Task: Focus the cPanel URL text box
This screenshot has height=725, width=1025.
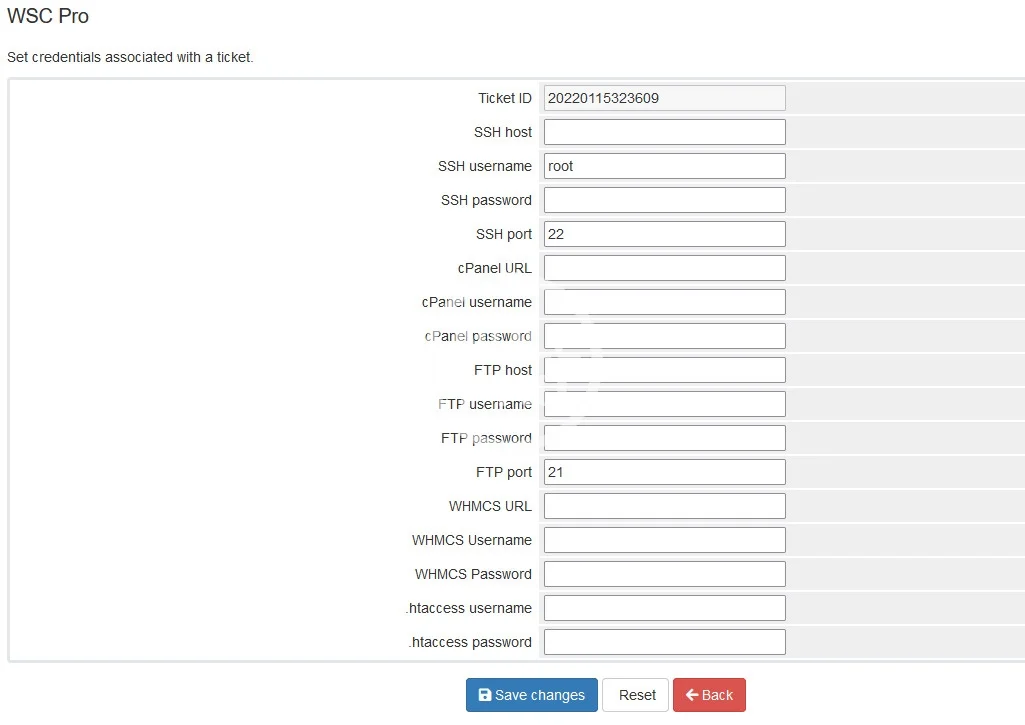Action: [x=664, y=268]
